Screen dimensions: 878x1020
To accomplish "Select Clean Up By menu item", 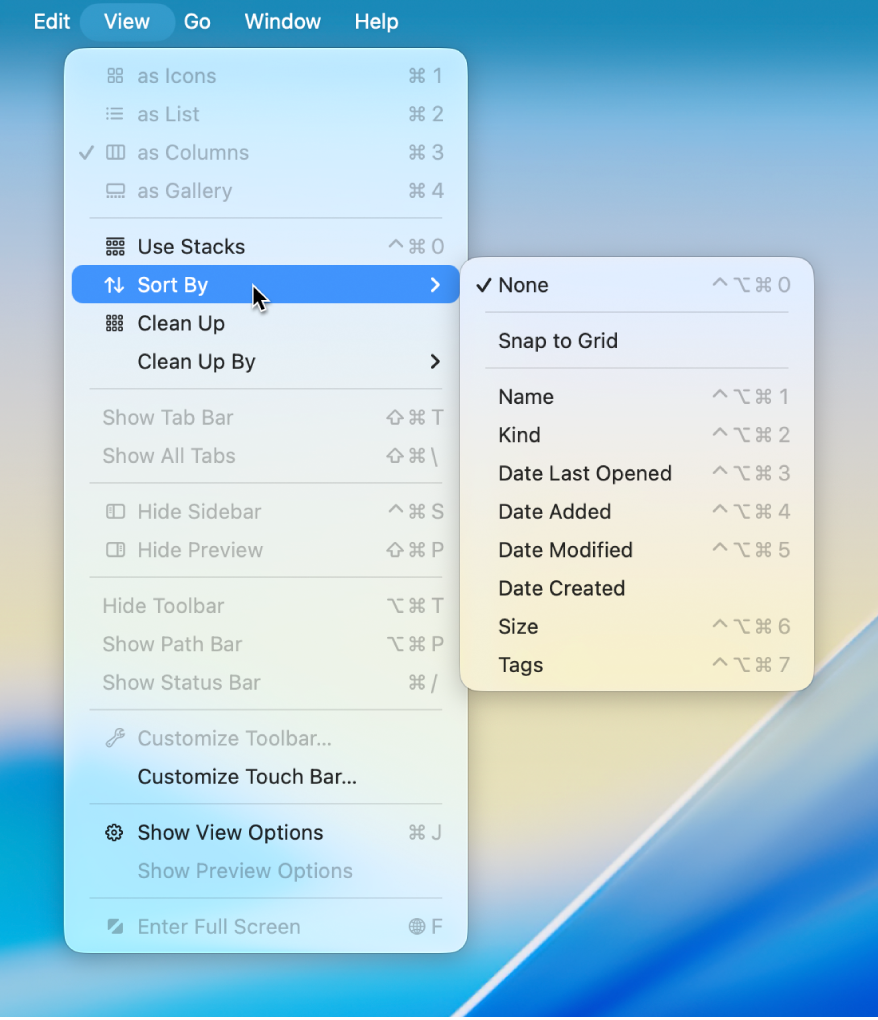I will point(266,362).
